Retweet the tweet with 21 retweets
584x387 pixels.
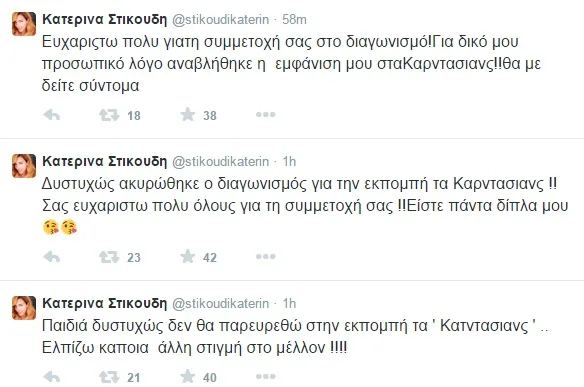(x=109, y=377)
